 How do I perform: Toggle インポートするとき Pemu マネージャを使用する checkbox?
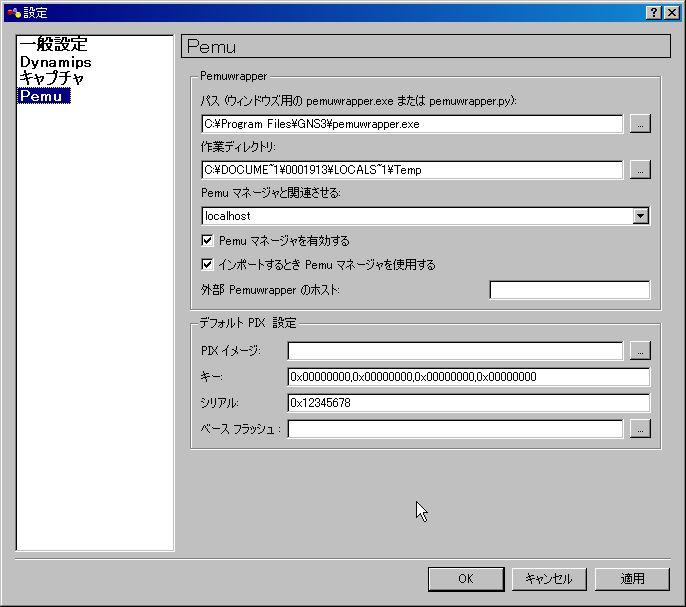click(207, 264)
